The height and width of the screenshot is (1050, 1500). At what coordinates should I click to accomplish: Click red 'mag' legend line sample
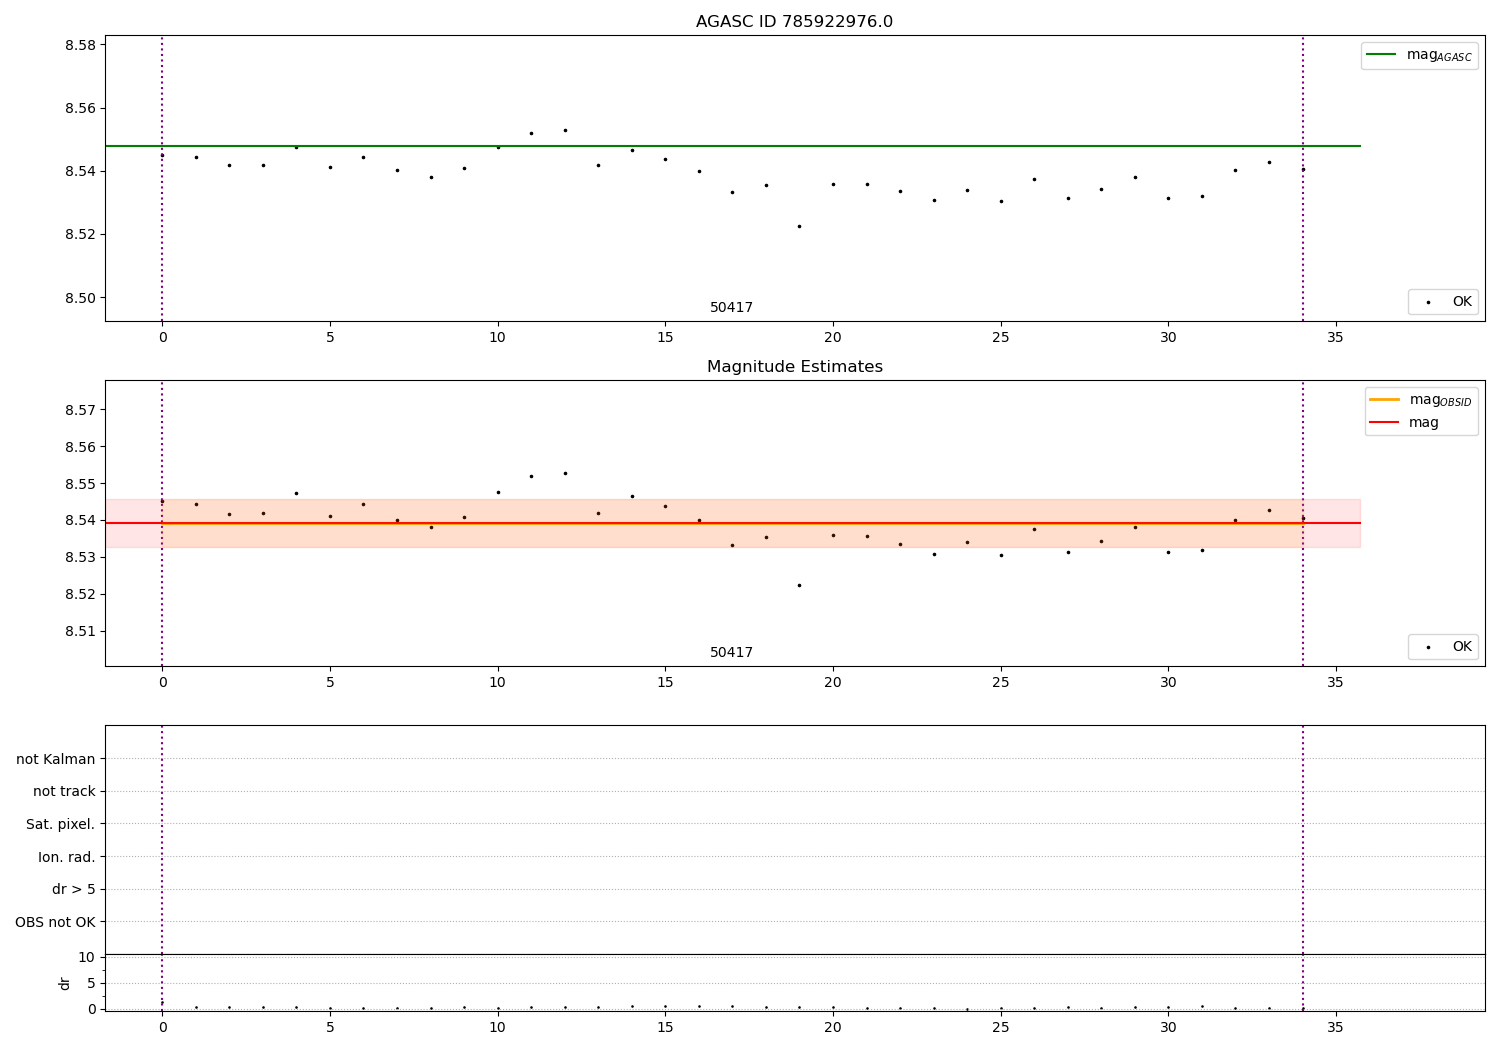coord(1384,423)
